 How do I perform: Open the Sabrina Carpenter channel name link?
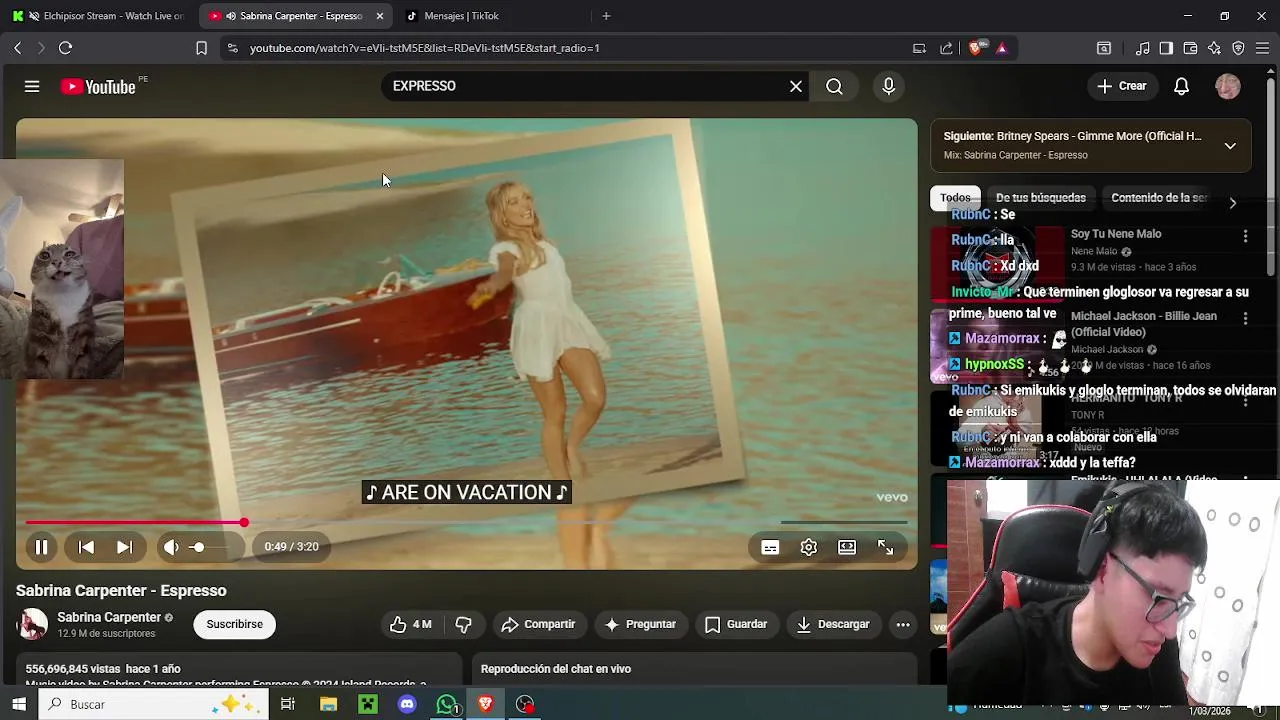pos(109,617)
